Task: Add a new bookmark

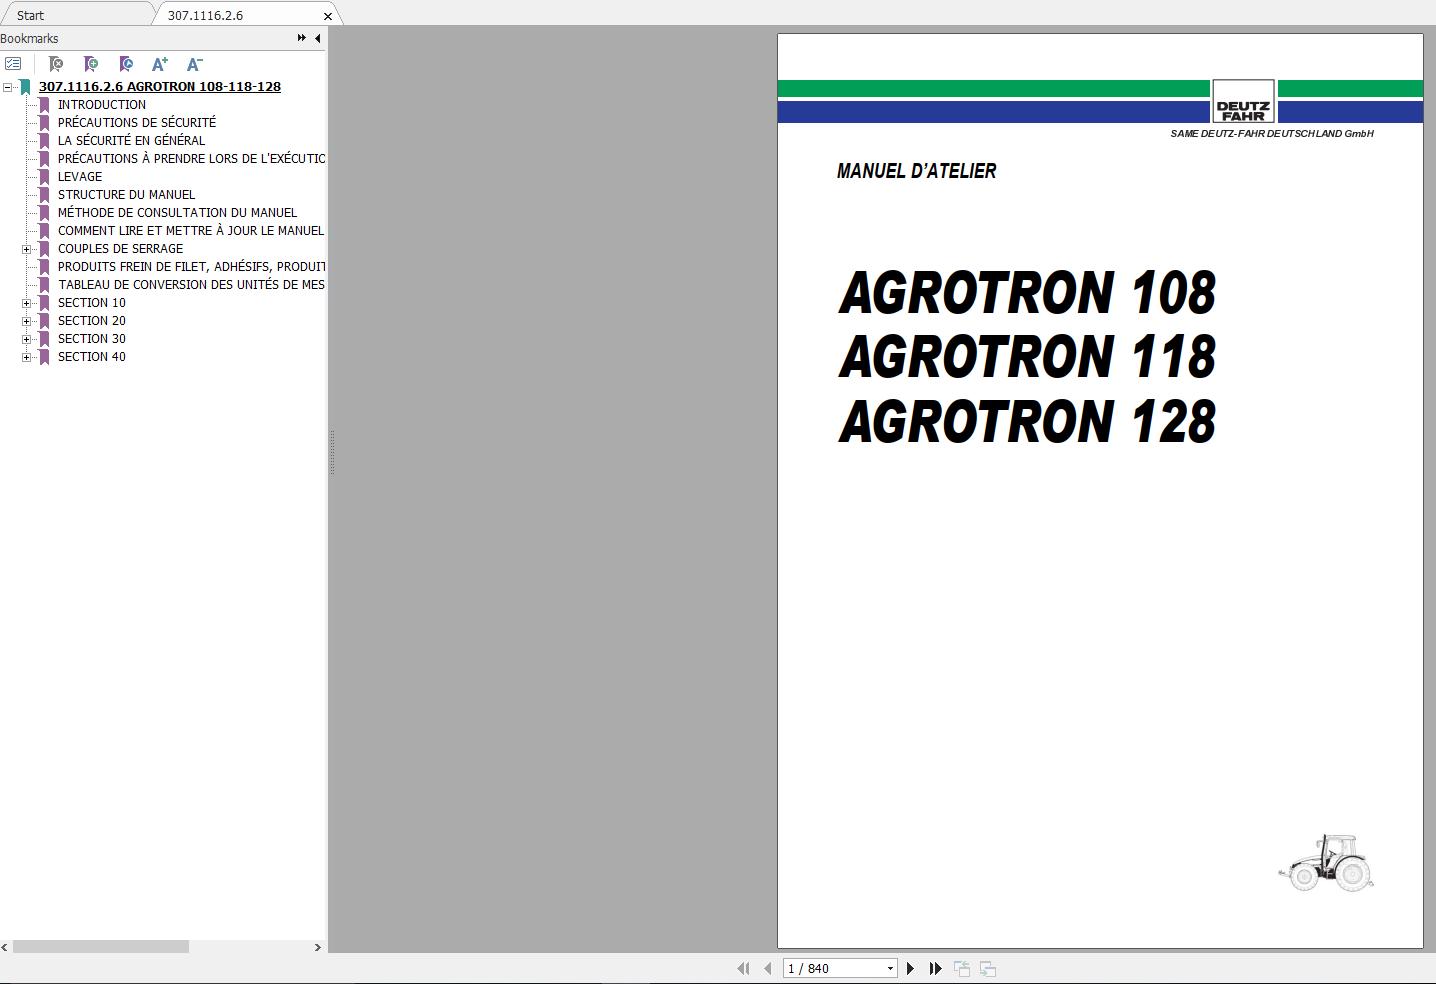Action: pyautogui.click(x=91, y=64)
